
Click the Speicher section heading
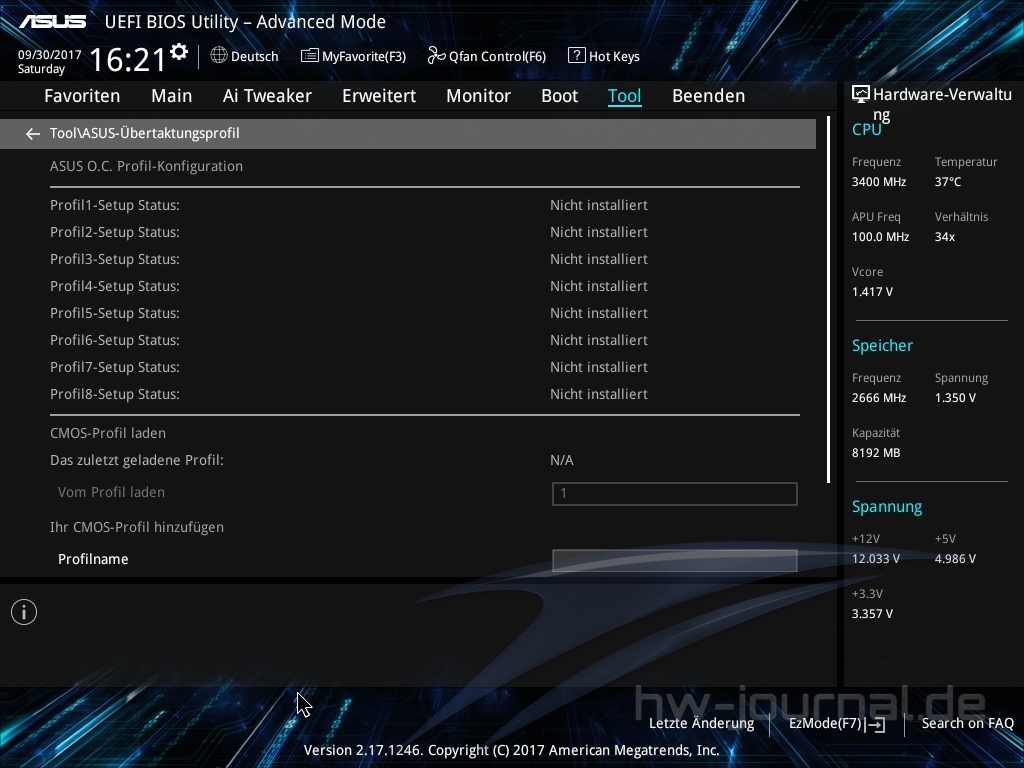point(882,346)
